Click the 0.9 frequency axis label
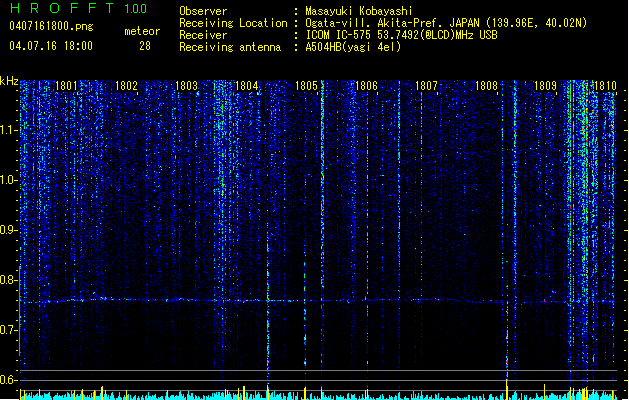This screenshot has width=629, height=400. [x=8, y=230]
